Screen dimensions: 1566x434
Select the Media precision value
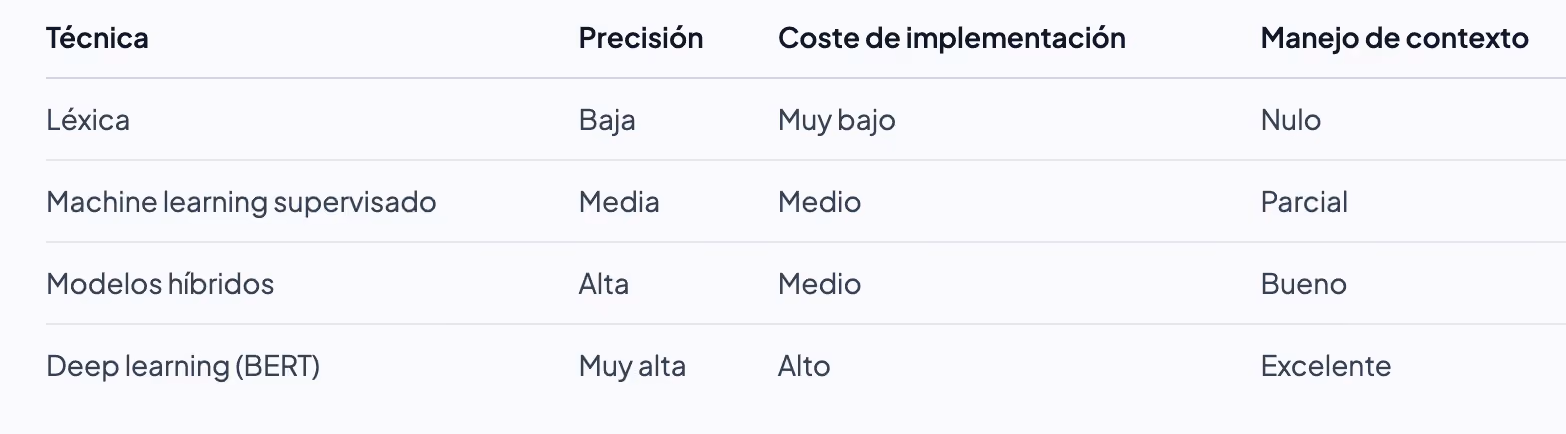(x=619, y=202)
